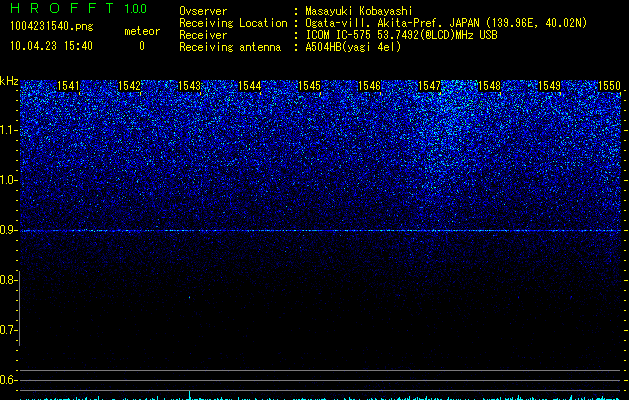Click the 1550 time marker
This screenshot has width=629, height=400.
pos(609,86)
